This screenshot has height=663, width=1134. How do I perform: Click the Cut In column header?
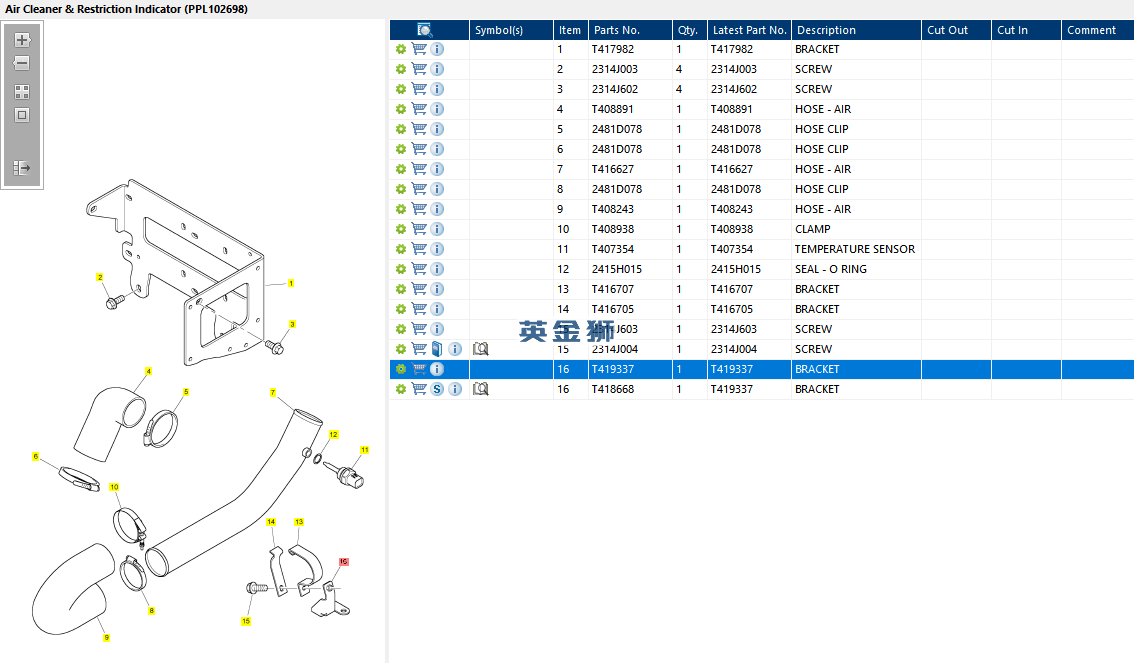pos(1026,30)
